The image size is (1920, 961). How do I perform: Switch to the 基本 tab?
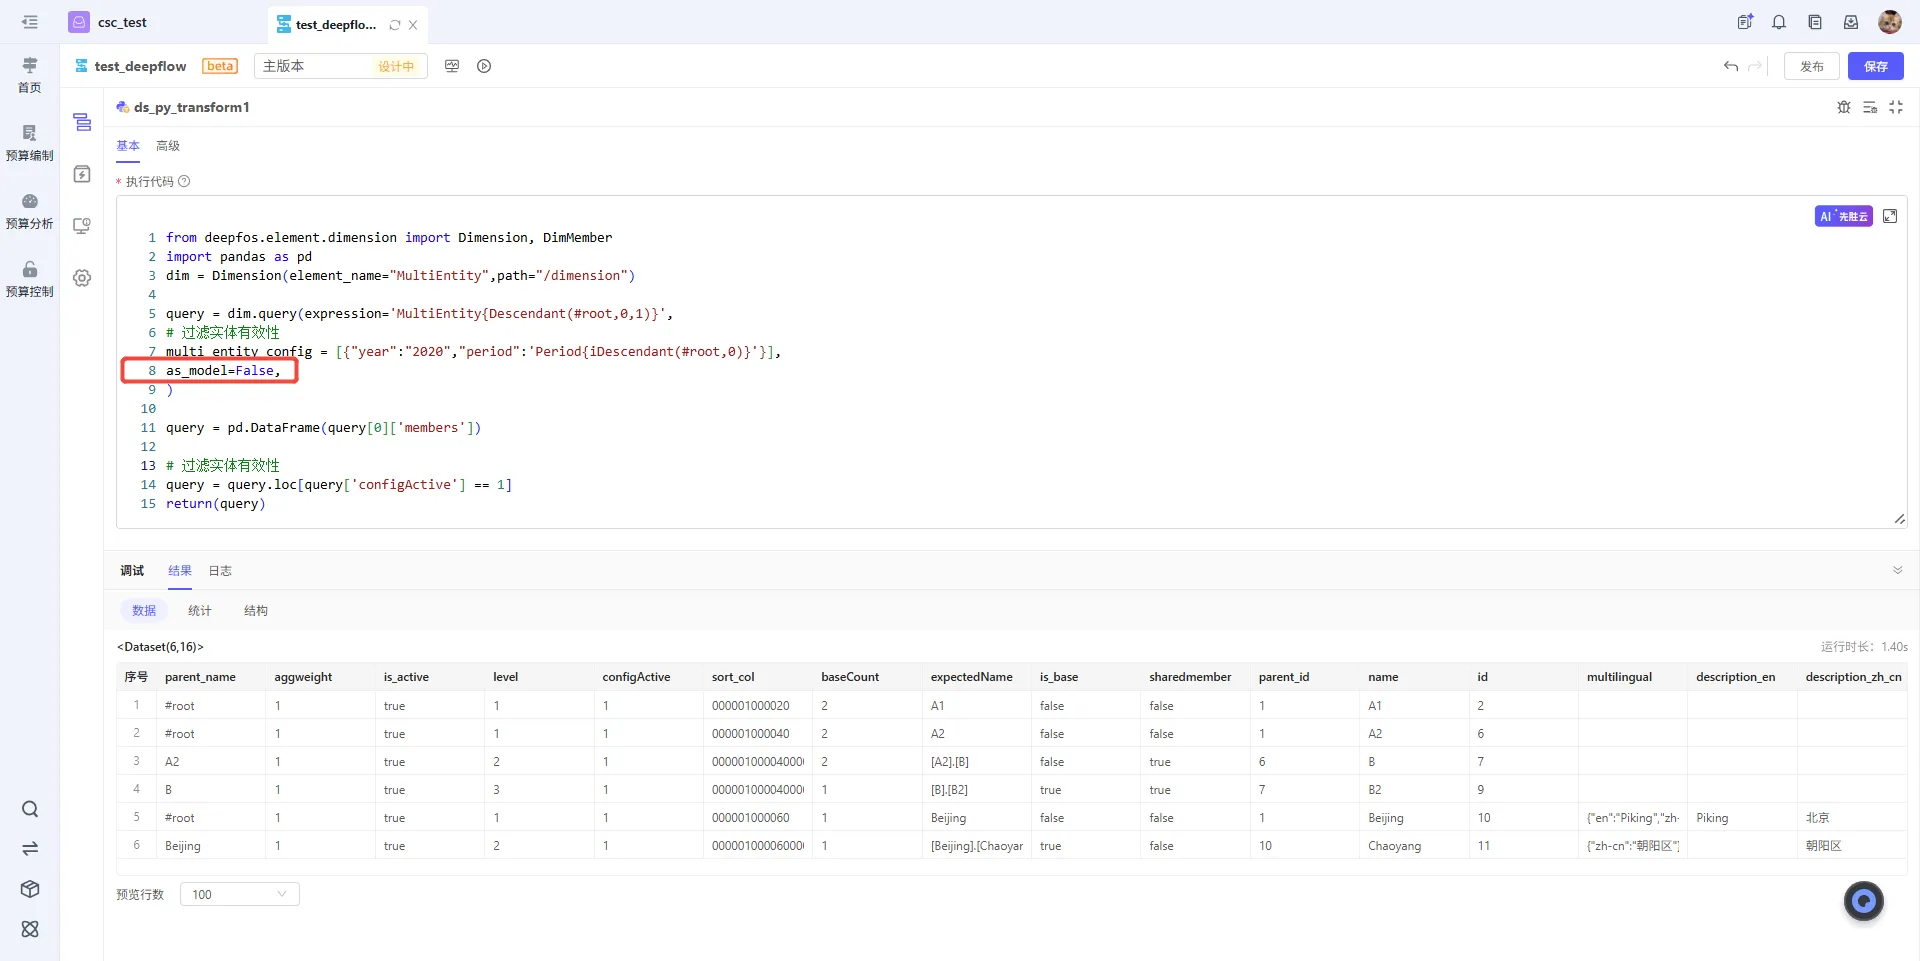click(128, 146)
